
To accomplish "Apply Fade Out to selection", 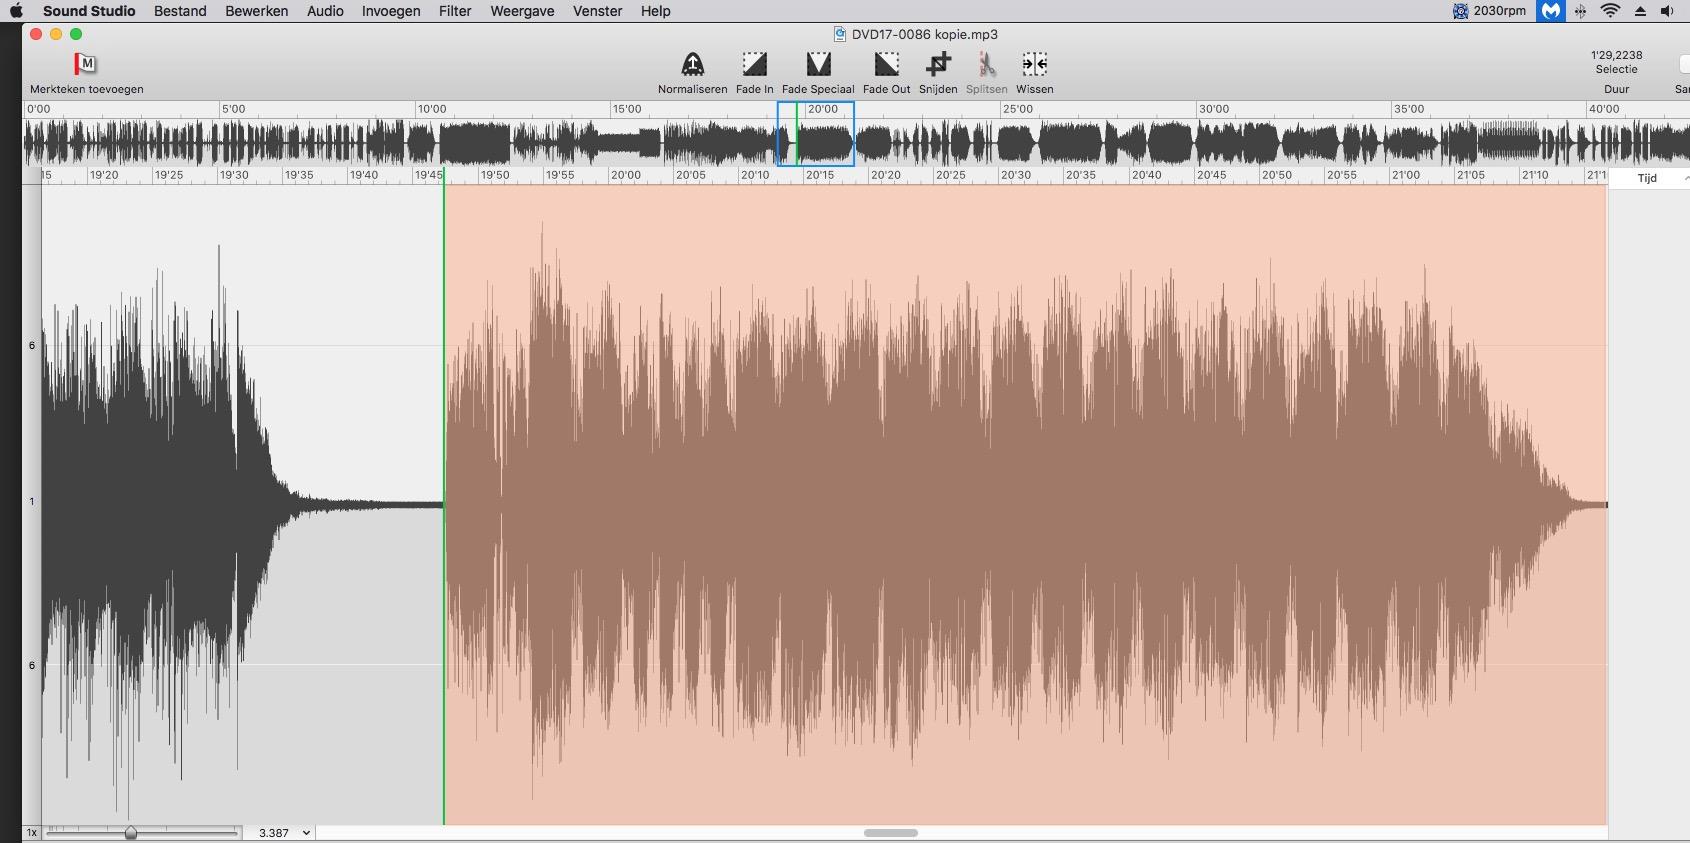I will click(x=886, y=65).
